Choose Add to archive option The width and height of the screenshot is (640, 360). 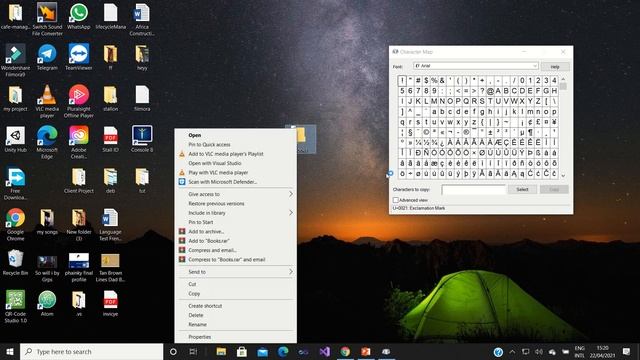click(x=236, y=231)
